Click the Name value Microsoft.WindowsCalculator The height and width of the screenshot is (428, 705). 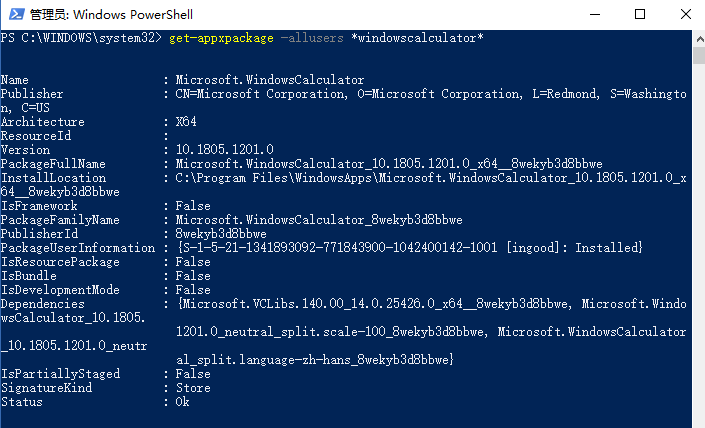269,79
